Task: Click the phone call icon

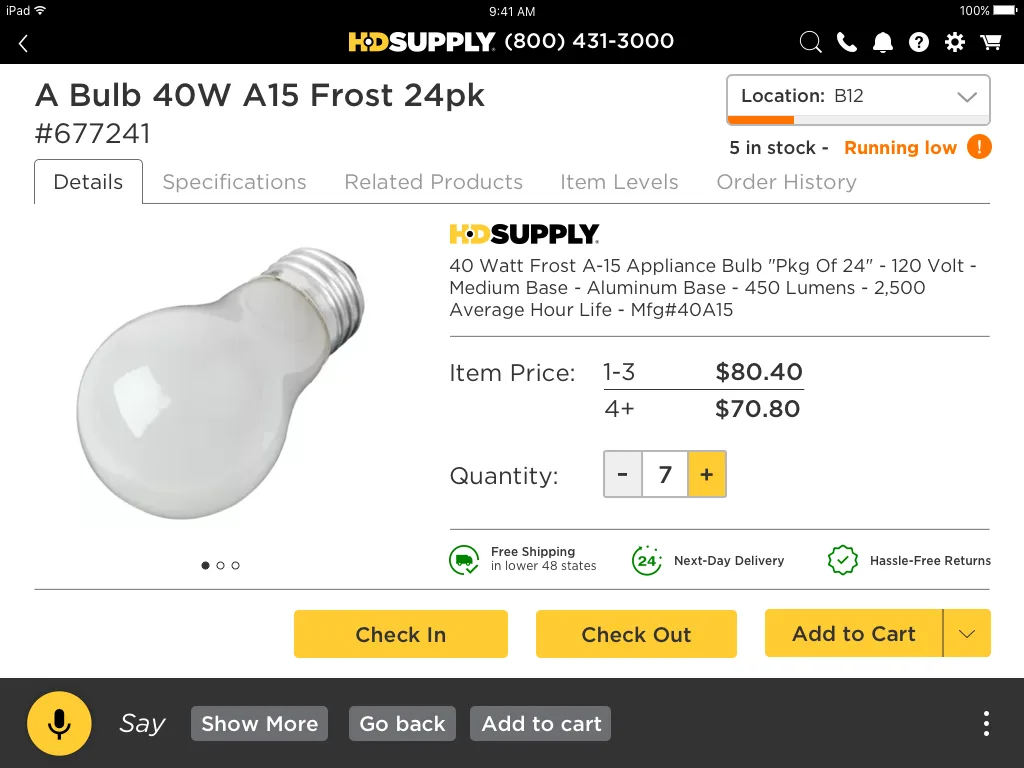Action: point(846,42)
